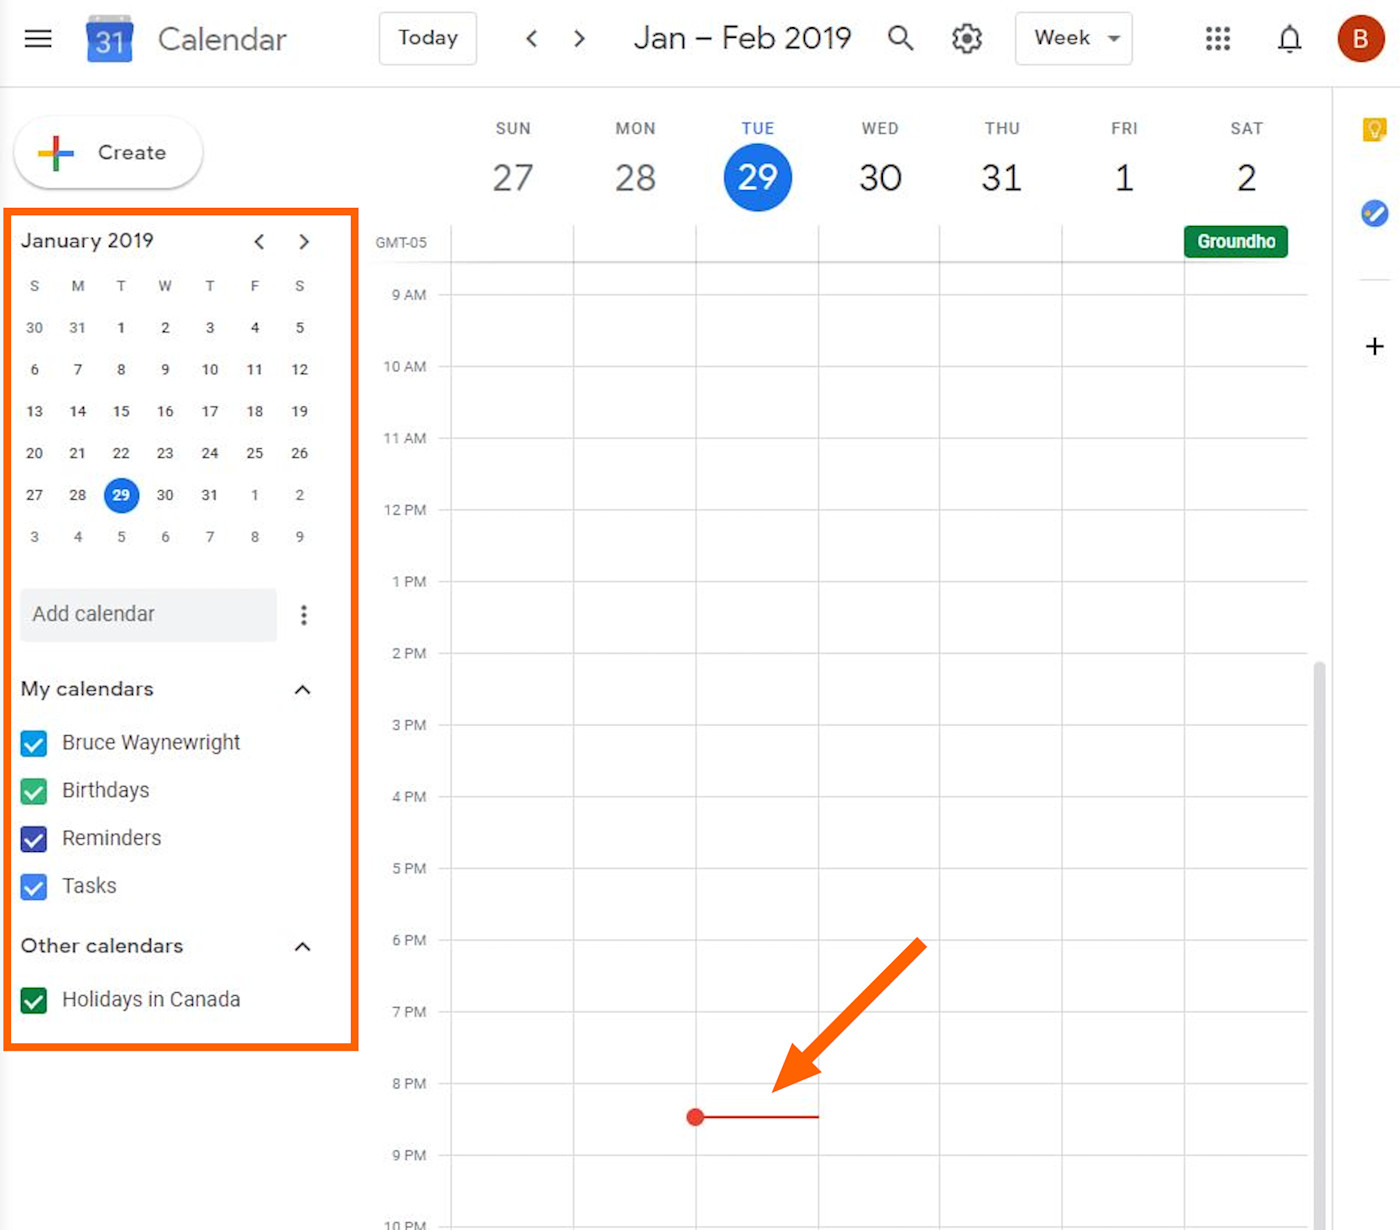Collapse the My calendars section
Image resolution: width=1400 pixels, height=1230 pixels.
click(302, 690)
